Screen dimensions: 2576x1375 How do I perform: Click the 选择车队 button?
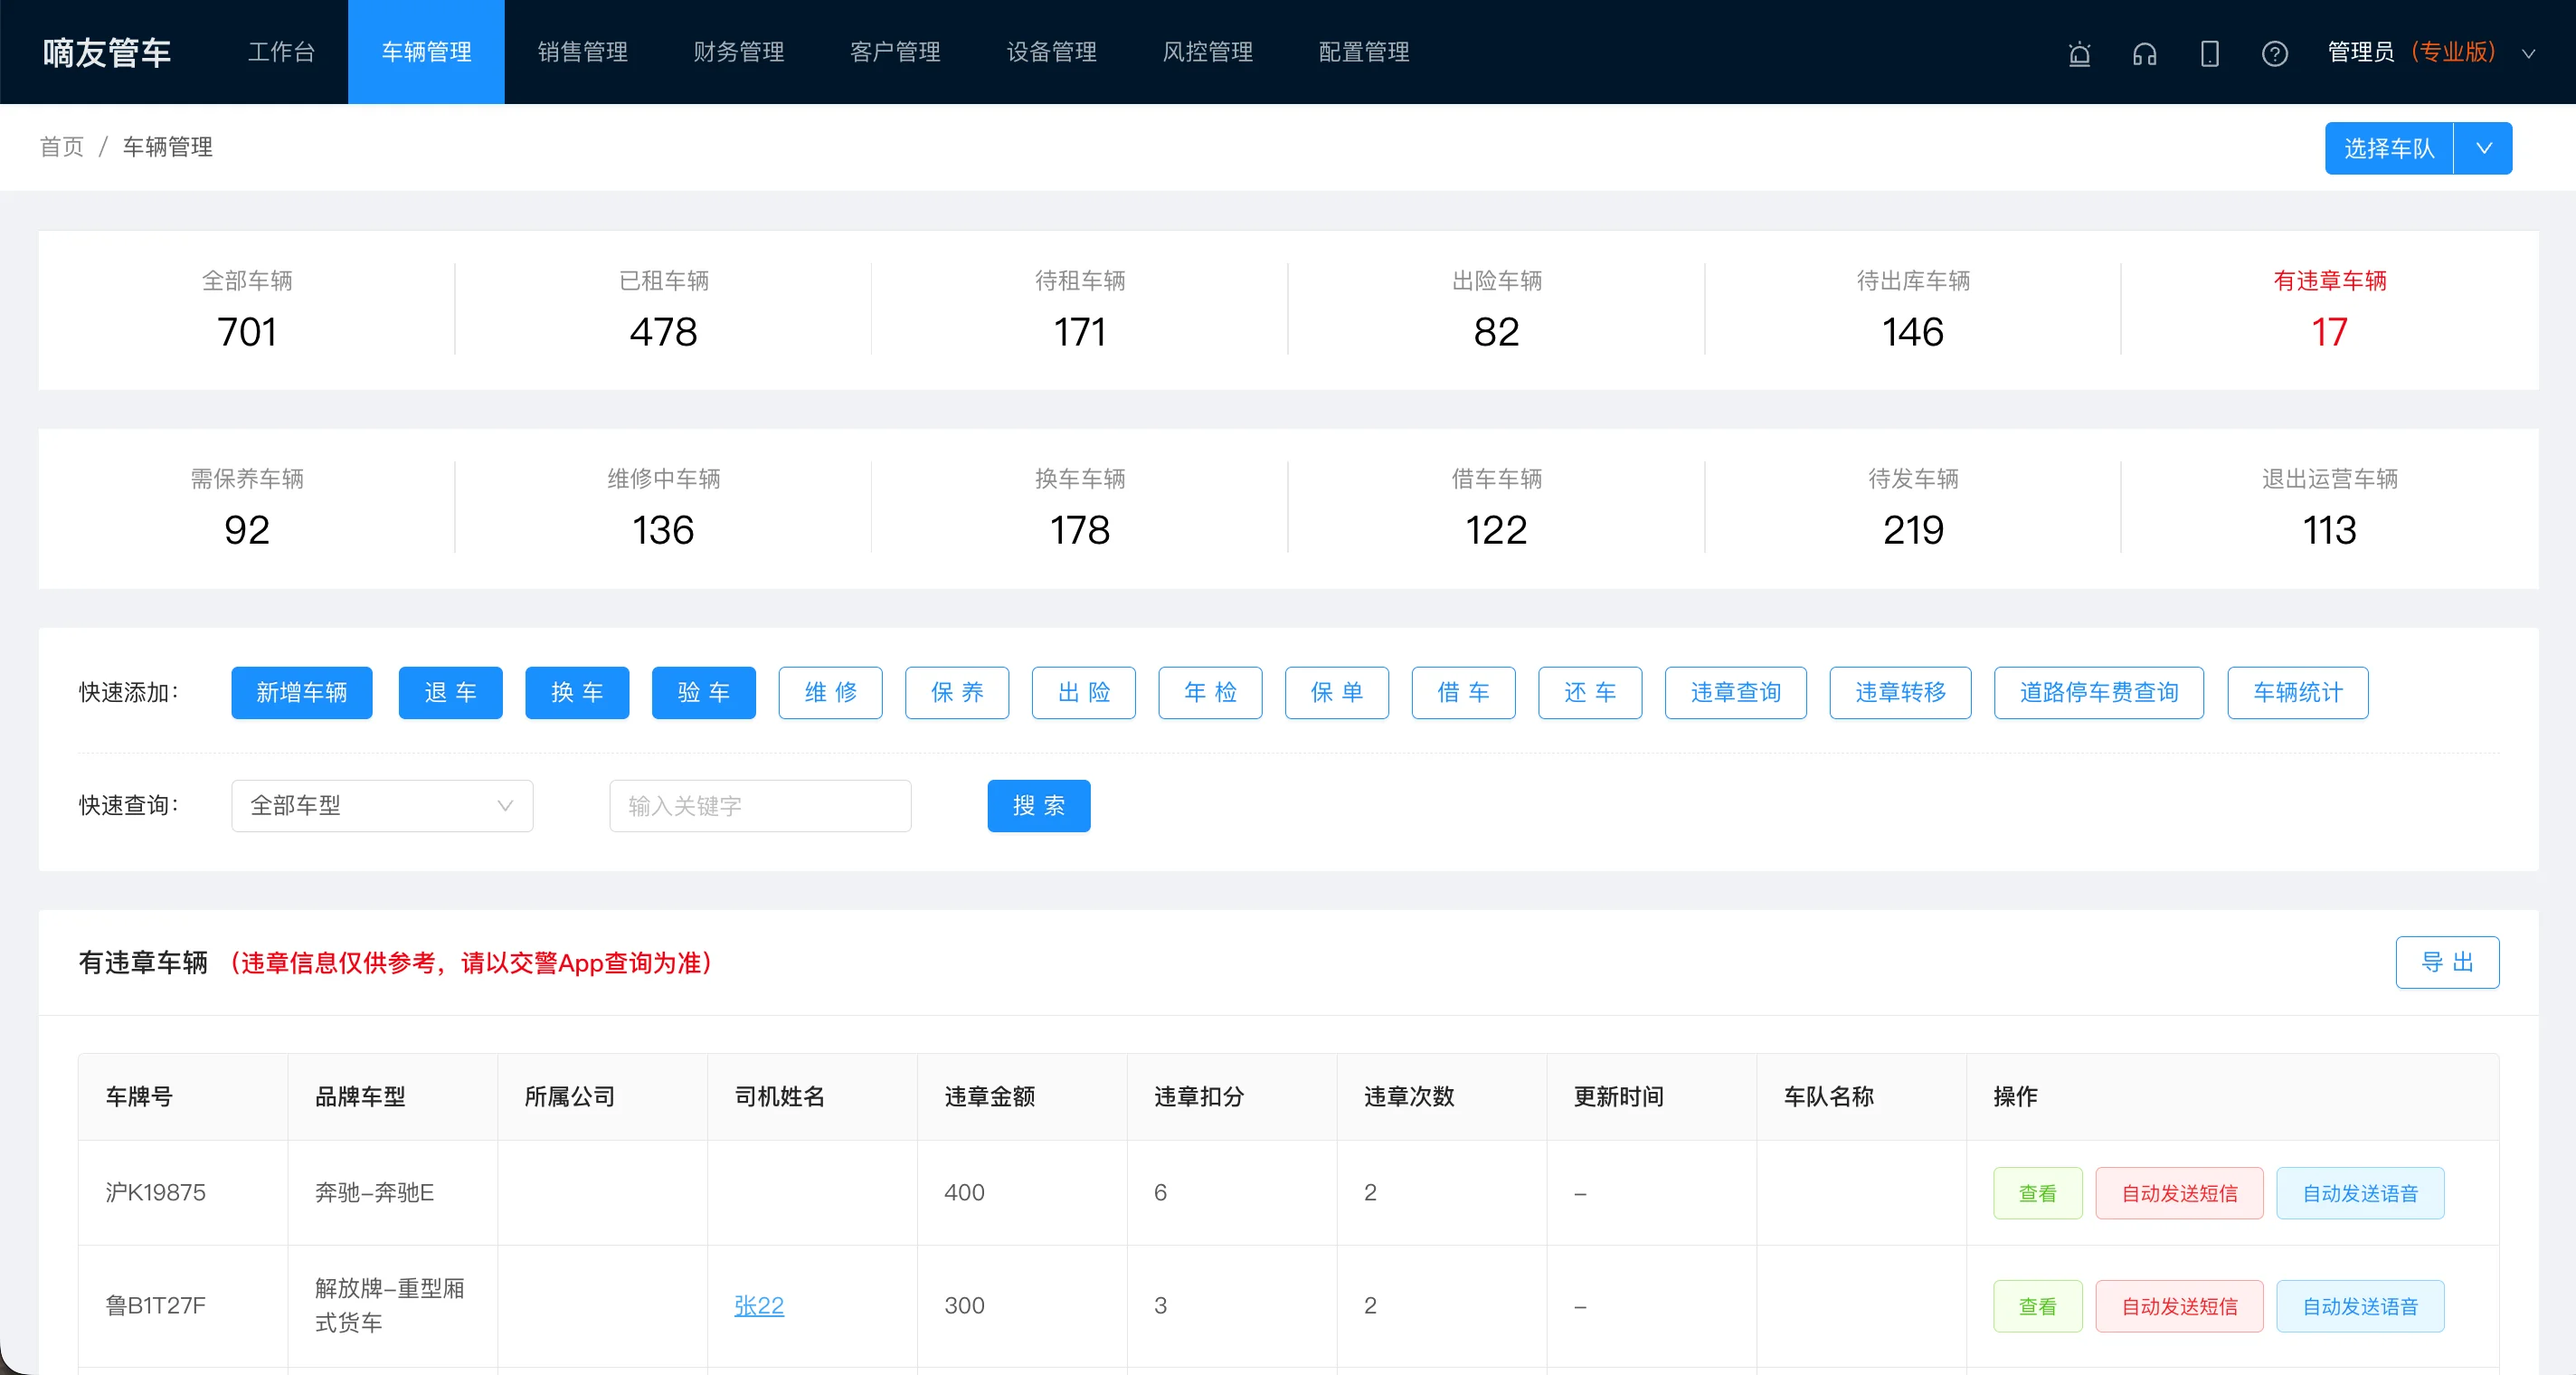[2388, 148]
